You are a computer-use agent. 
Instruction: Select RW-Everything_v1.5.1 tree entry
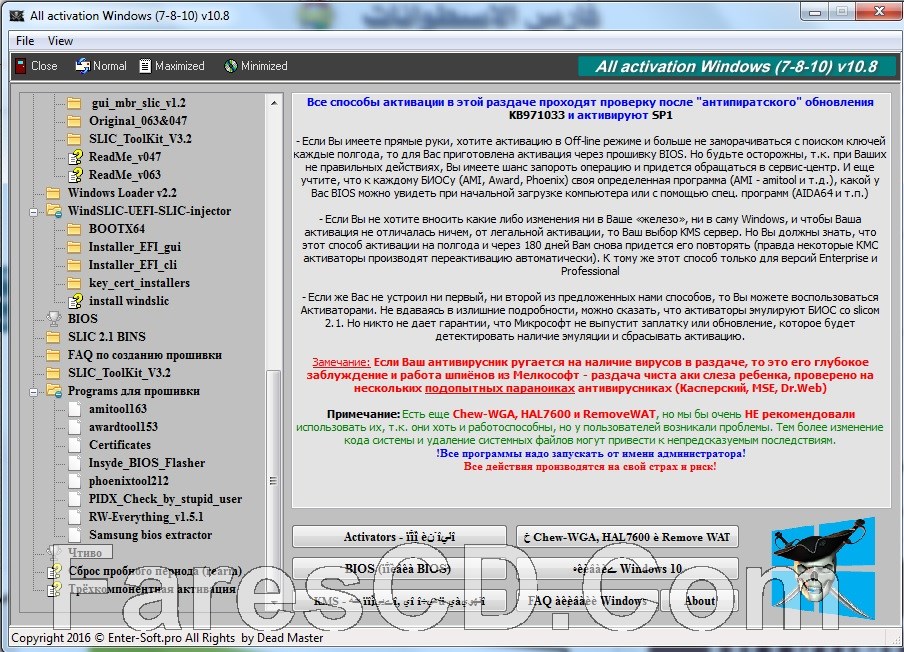146,517
